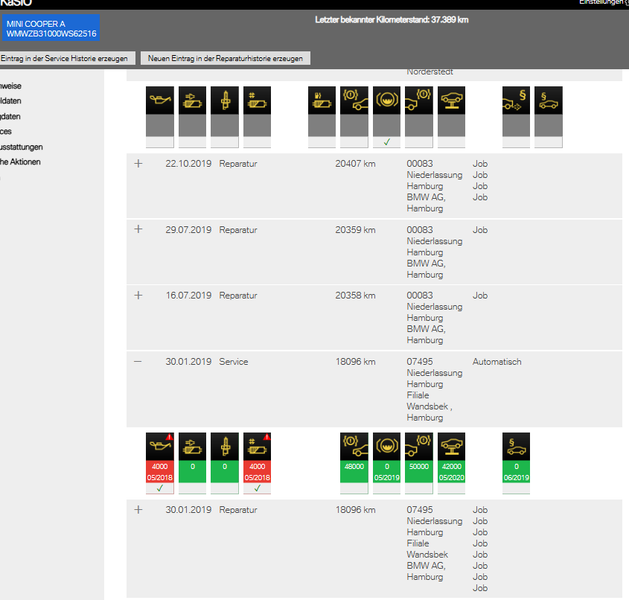
Task: Toggle the checked box under Norderstedt brake fluid icon
Action: click(x=387, y=142)
